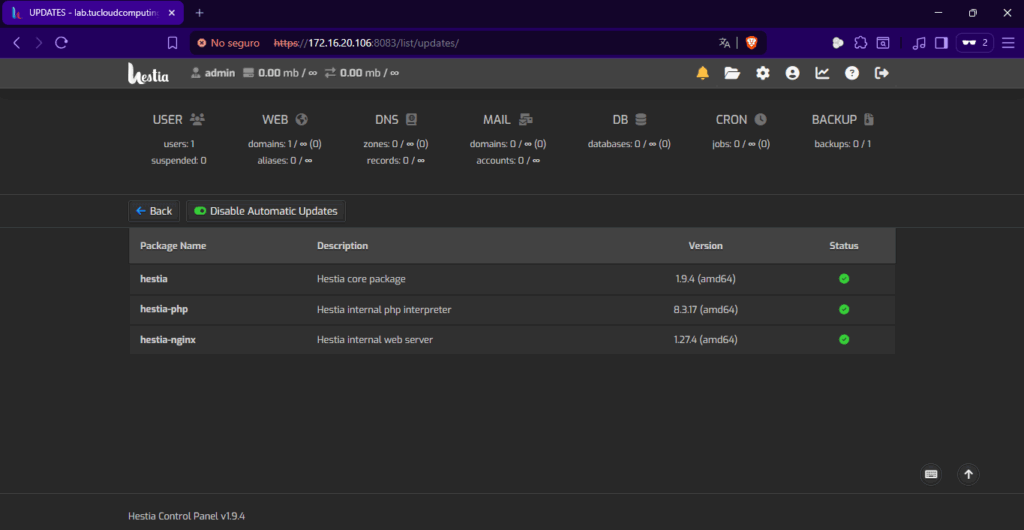Open the help question mark icon

coord(852,73)
